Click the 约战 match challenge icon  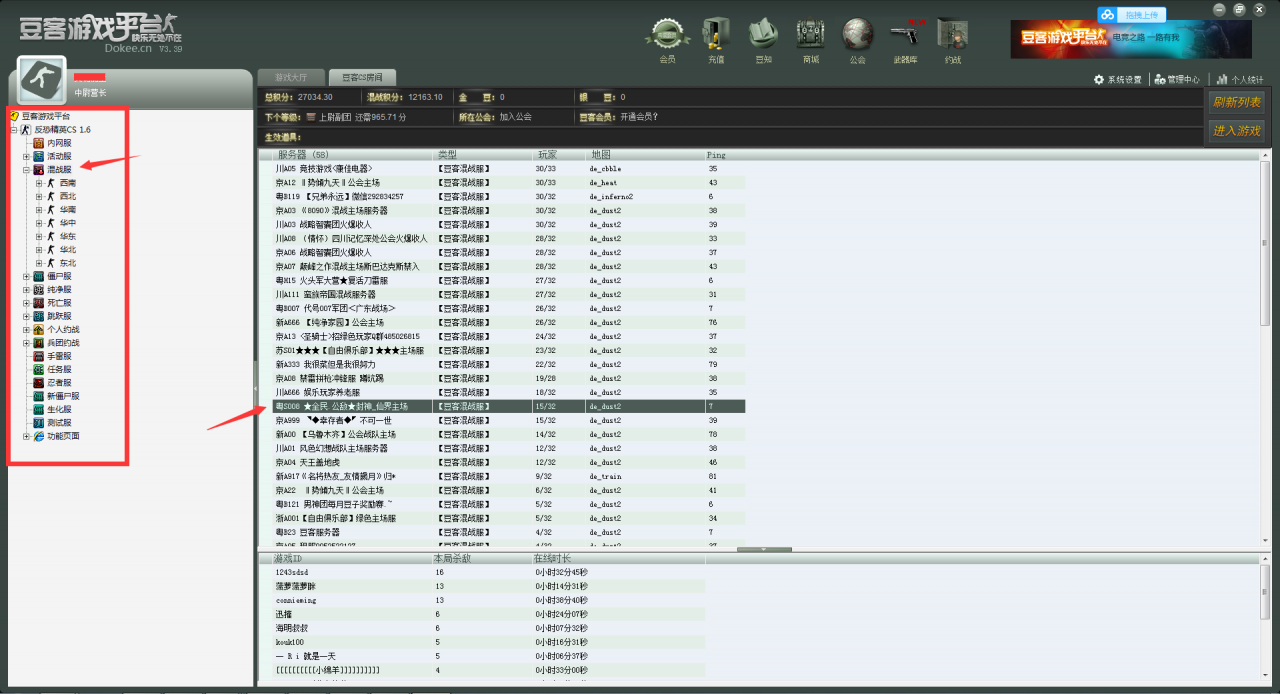point(951,36)
